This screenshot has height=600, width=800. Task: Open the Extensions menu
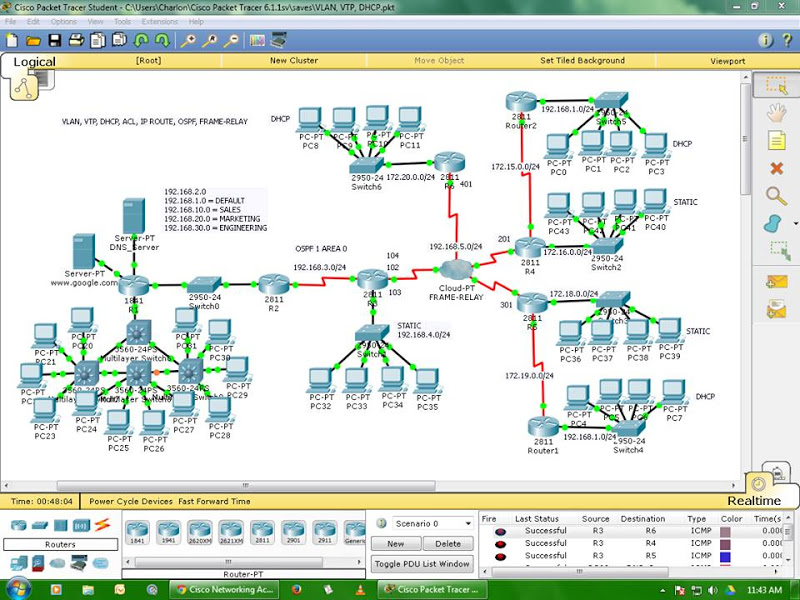[x=160, y=21]
